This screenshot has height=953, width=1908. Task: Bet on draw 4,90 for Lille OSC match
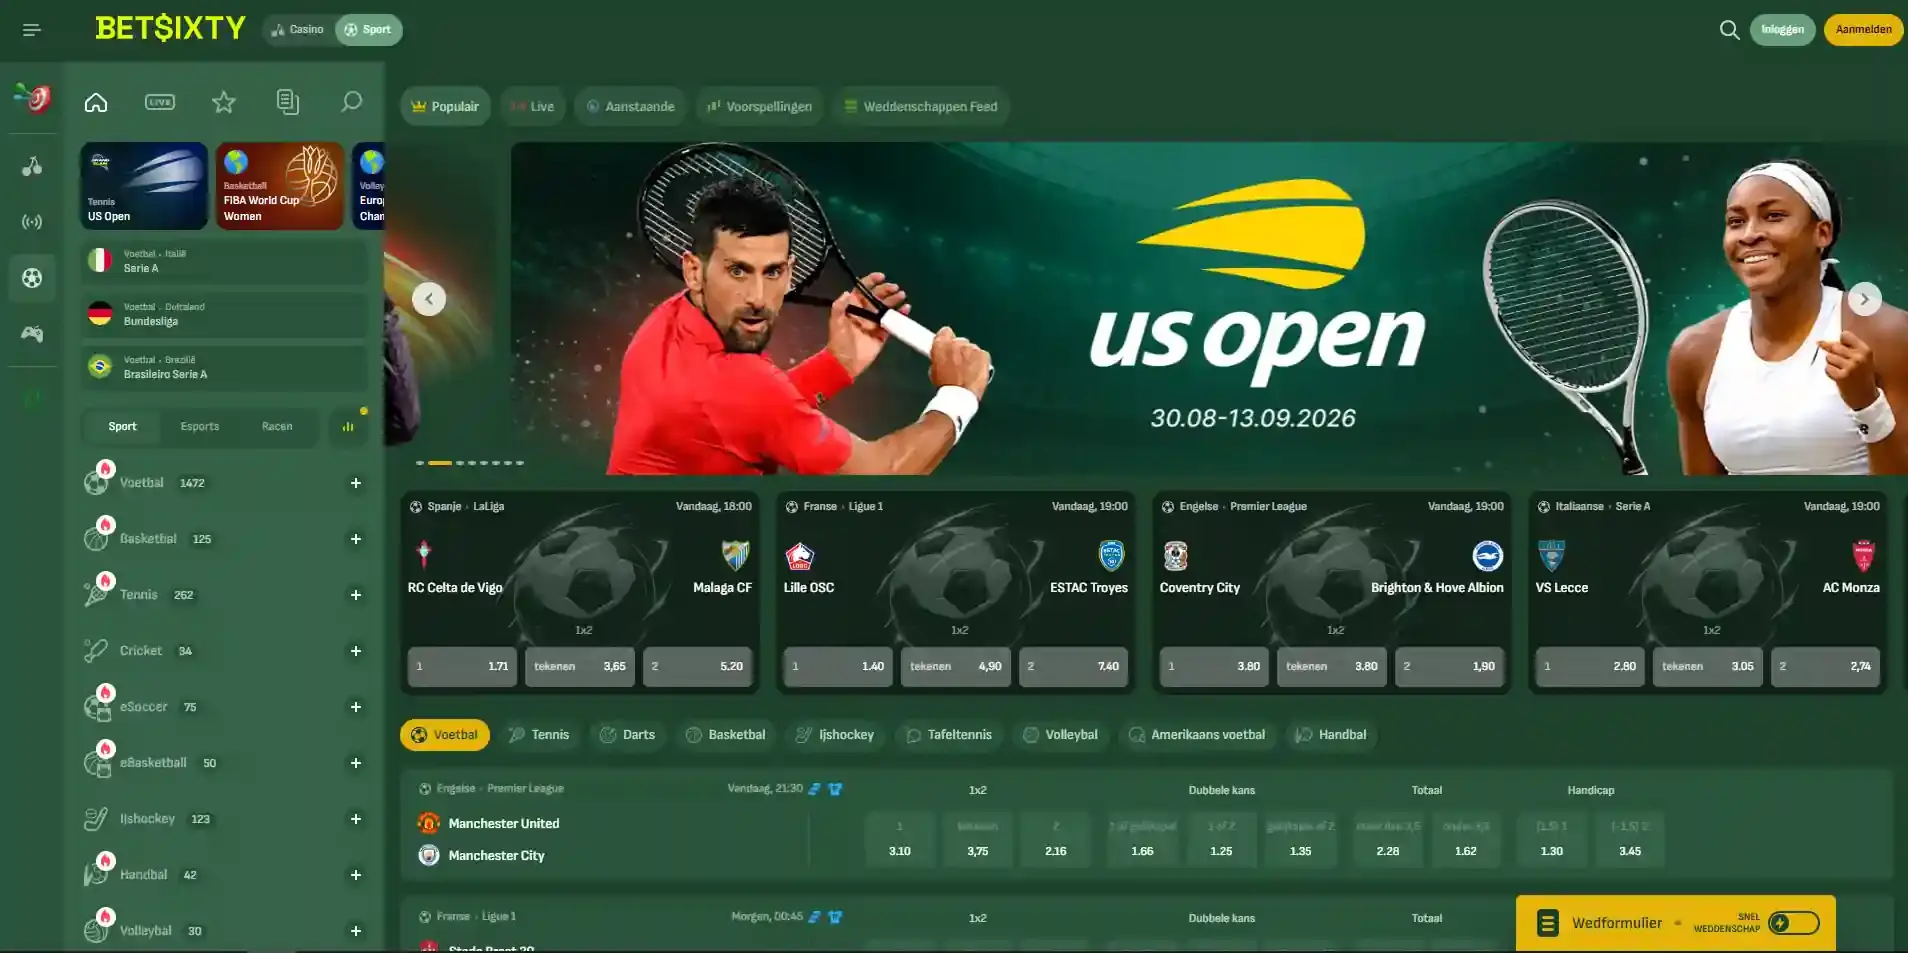(x=956, y=666)
